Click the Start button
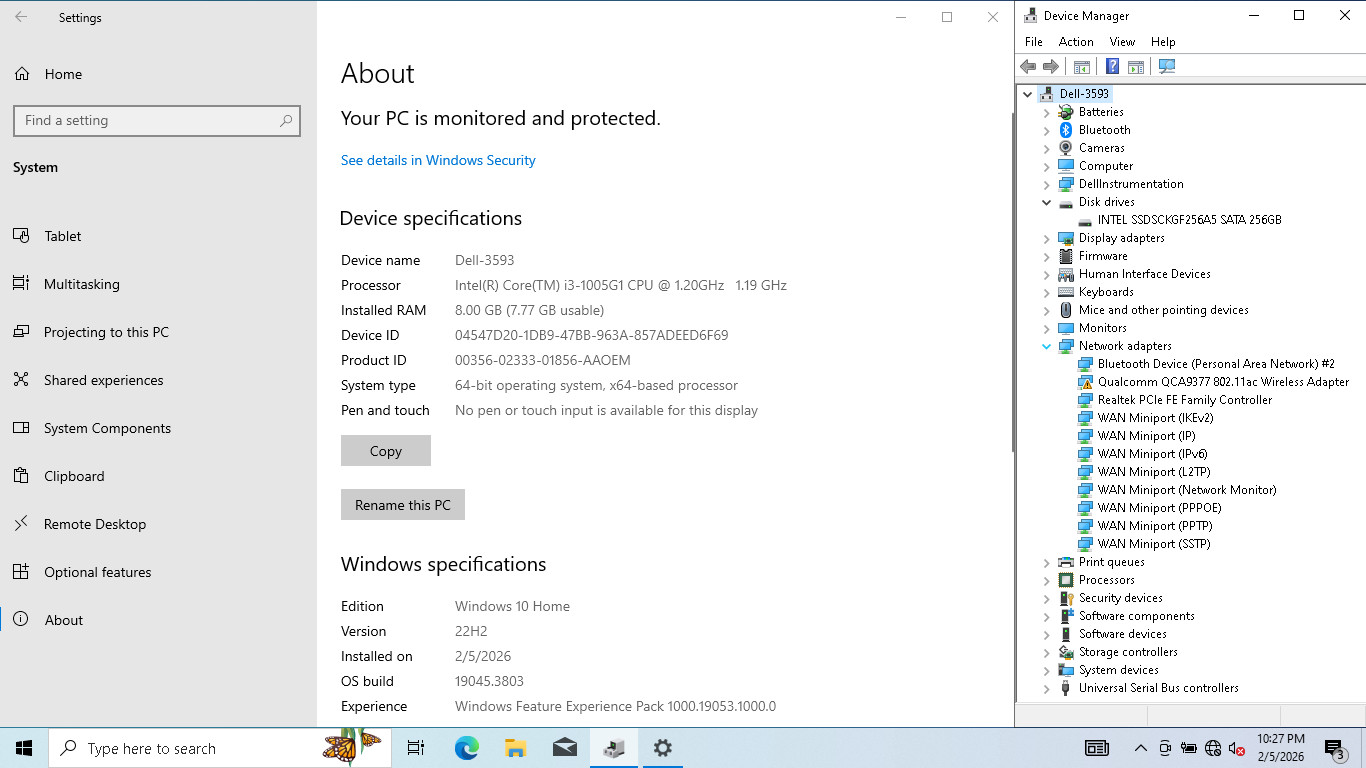Screen dimensions: 1366x768 pos(24,748)
